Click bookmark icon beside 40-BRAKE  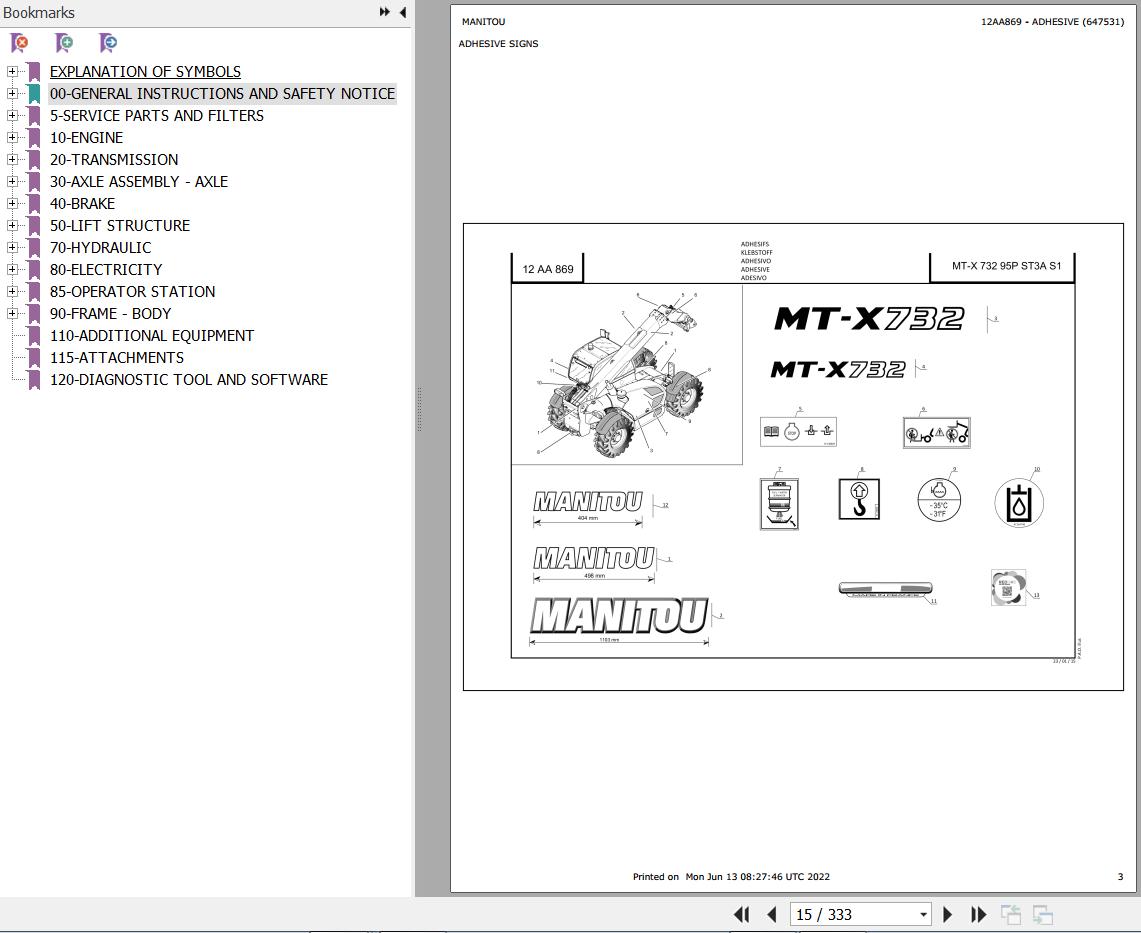tap(33, 204)
